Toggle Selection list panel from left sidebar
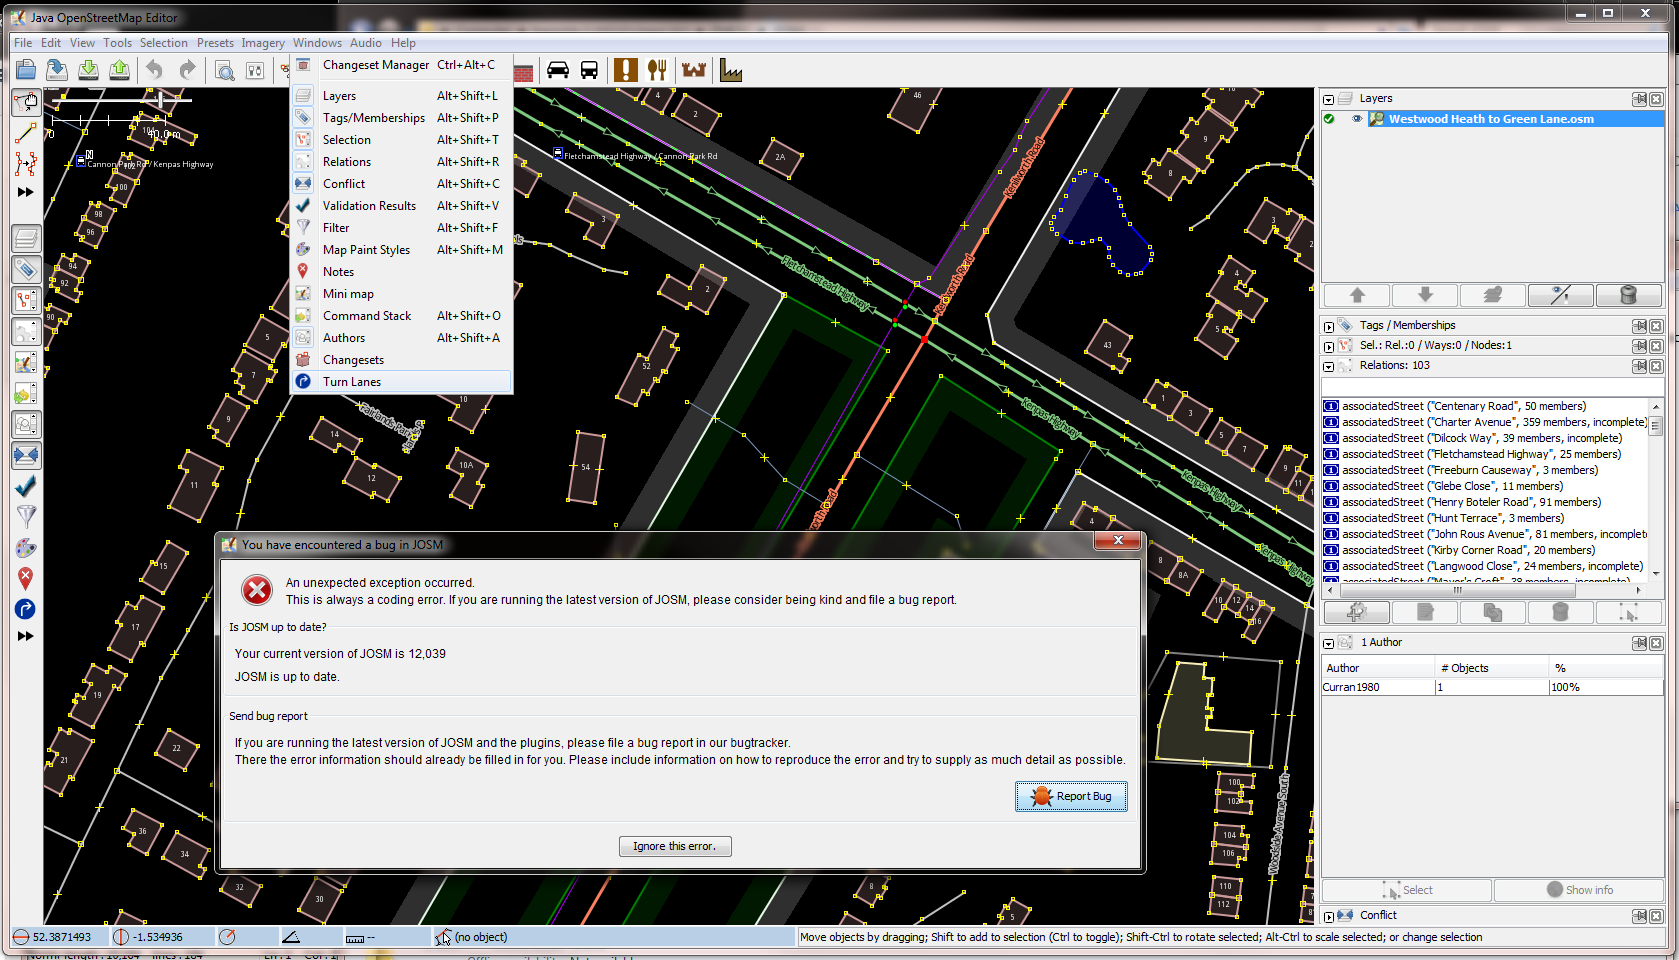The width and height of the screenshot is (1679, 960). (x=26, y=300)
